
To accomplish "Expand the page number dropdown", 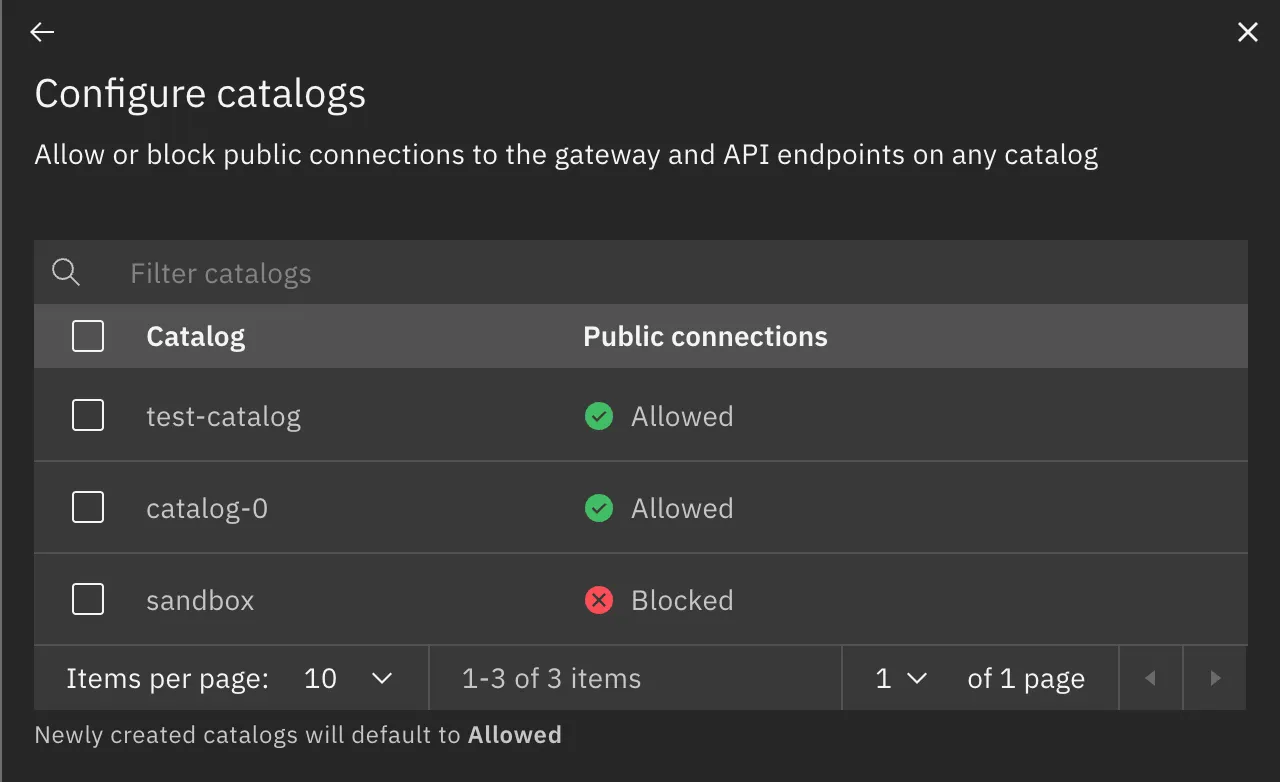I will click(901, 678).
